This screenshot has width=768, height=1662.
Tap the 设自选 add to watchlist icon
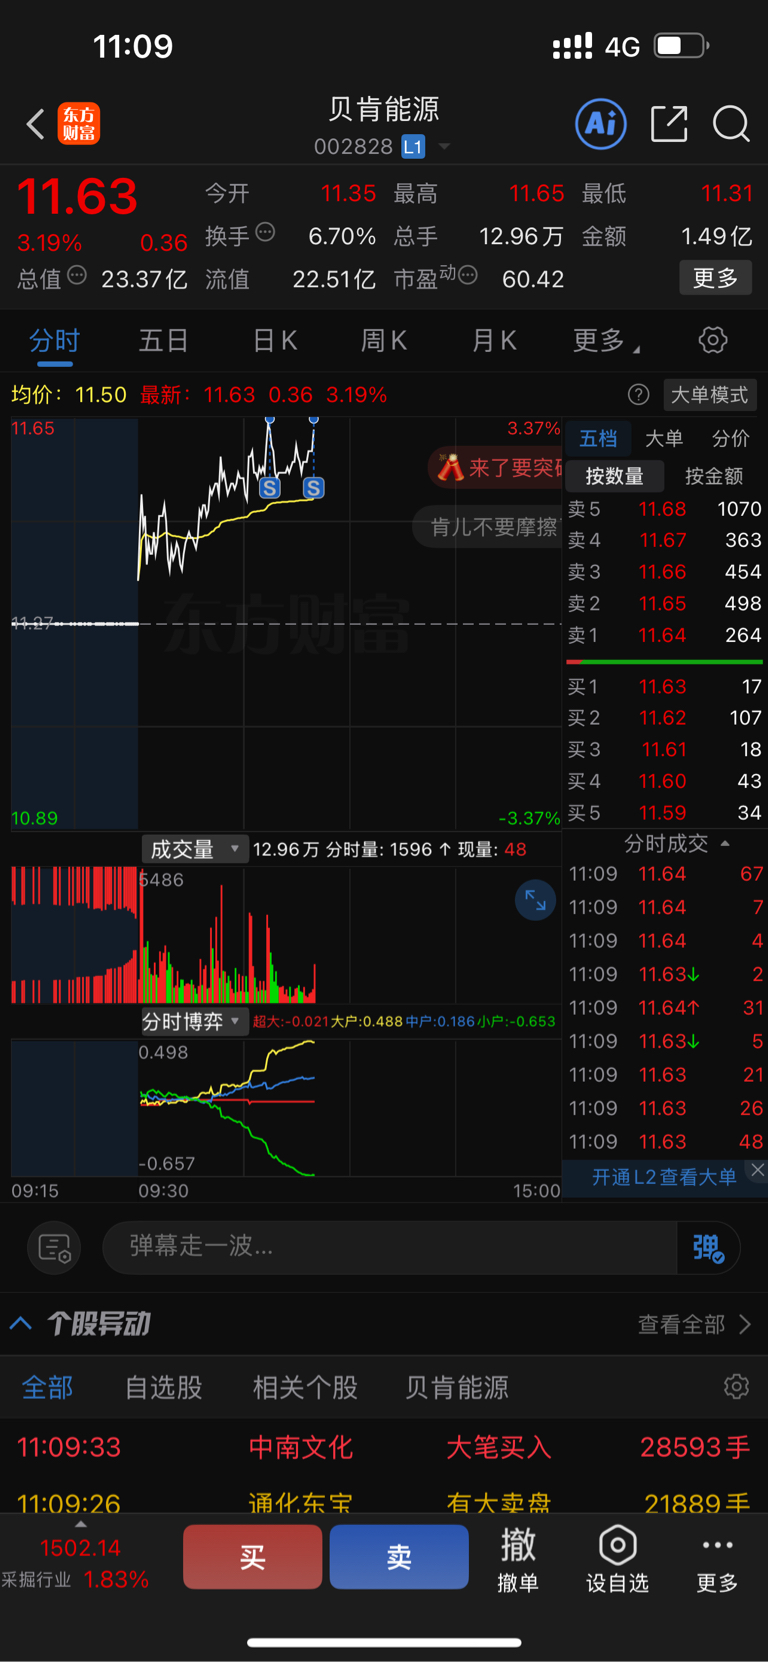tap(617, 1558)
